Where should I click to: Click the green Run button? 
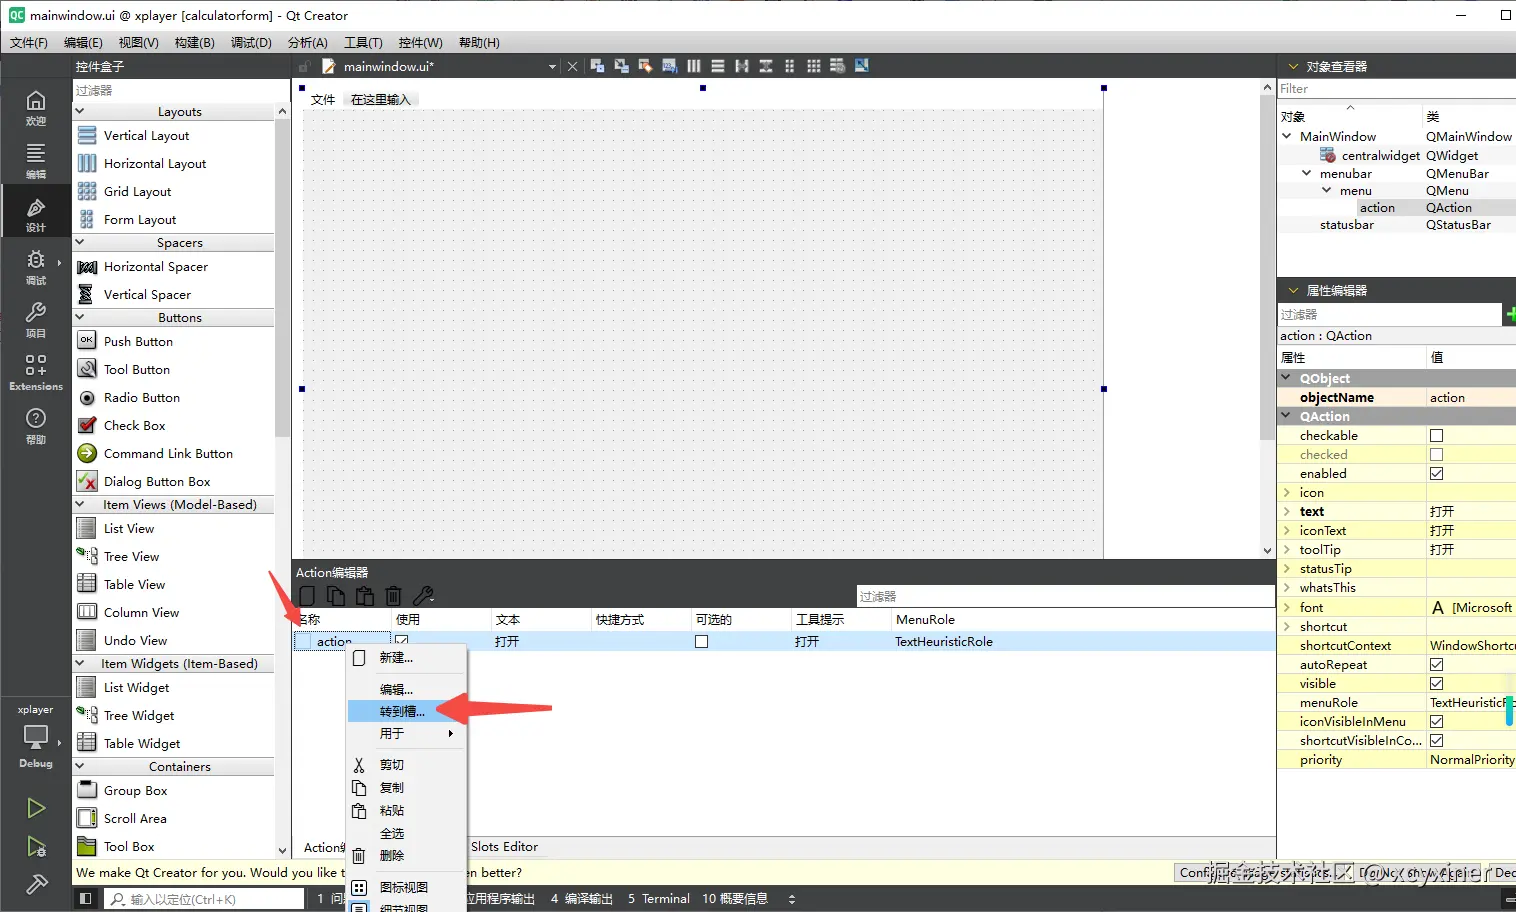[36, 807]
